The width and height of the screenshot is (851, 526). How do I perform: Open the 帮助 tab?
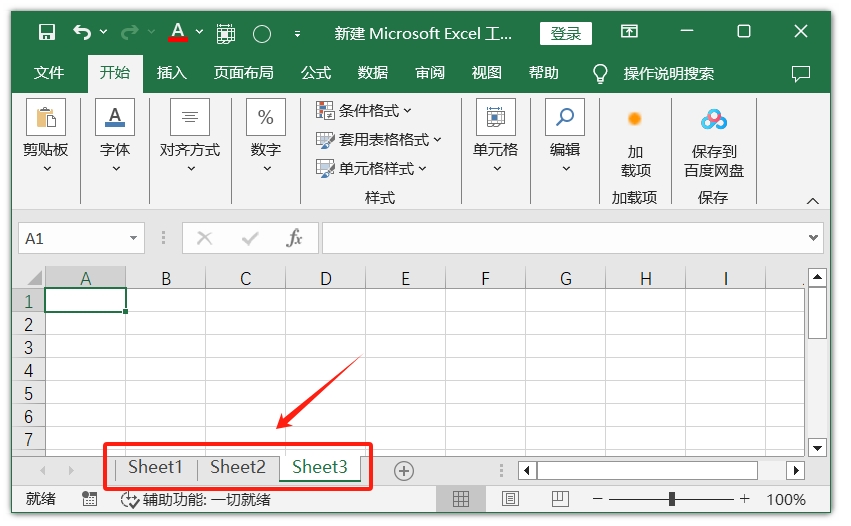543,73
